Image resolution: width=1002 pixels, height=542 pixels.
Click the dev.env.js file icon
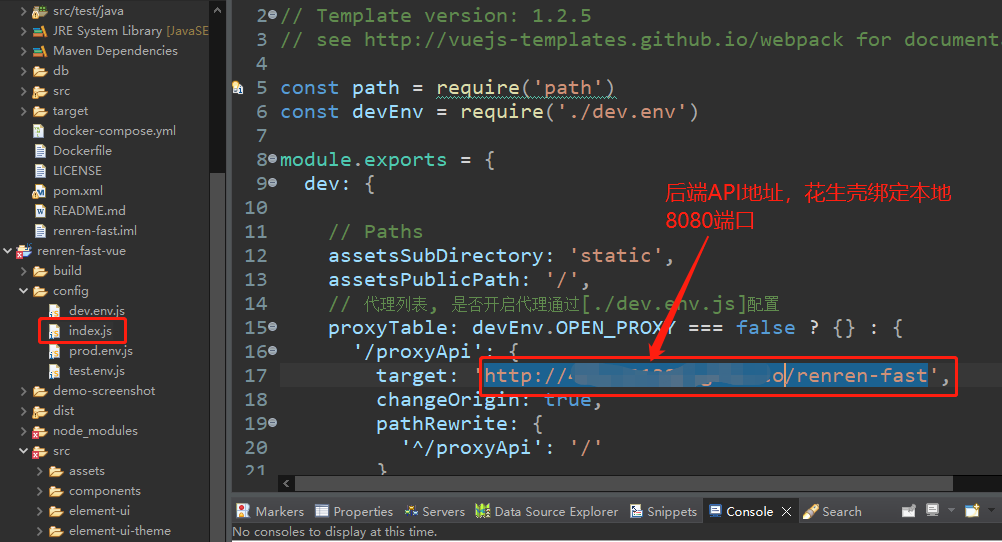(x=56, y=311)
